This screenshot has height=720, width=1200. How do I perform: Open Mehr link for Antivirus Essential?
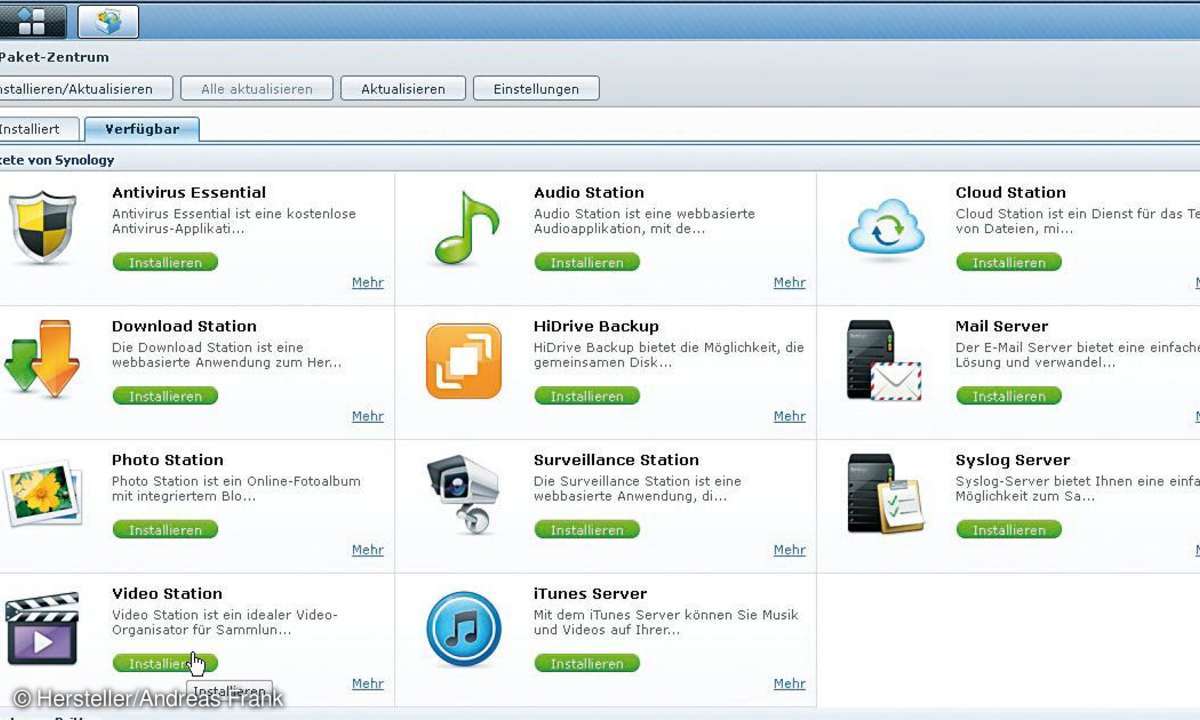click(368, 283)
